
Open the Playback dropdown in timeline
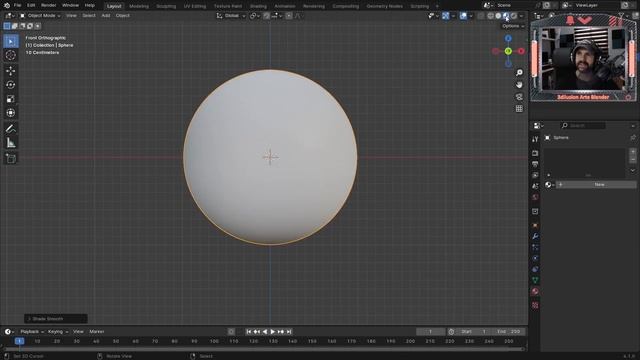coord(32,332)
